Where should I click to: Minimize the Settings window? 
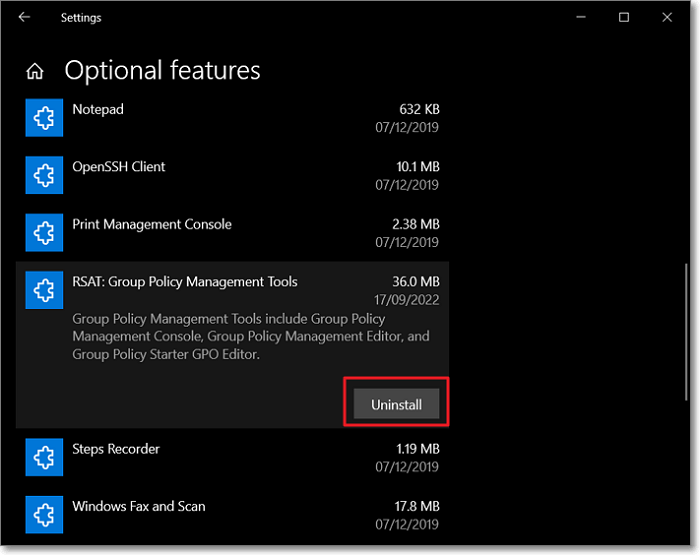coord(581,17)
